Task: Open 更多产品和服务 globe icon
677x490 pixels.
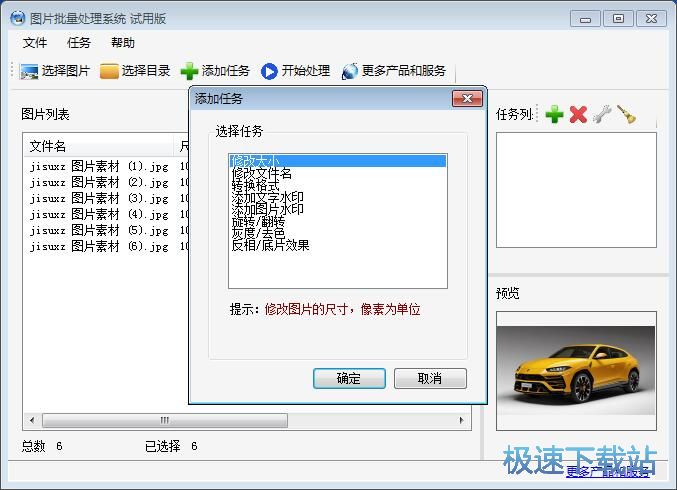Action: 349,71
